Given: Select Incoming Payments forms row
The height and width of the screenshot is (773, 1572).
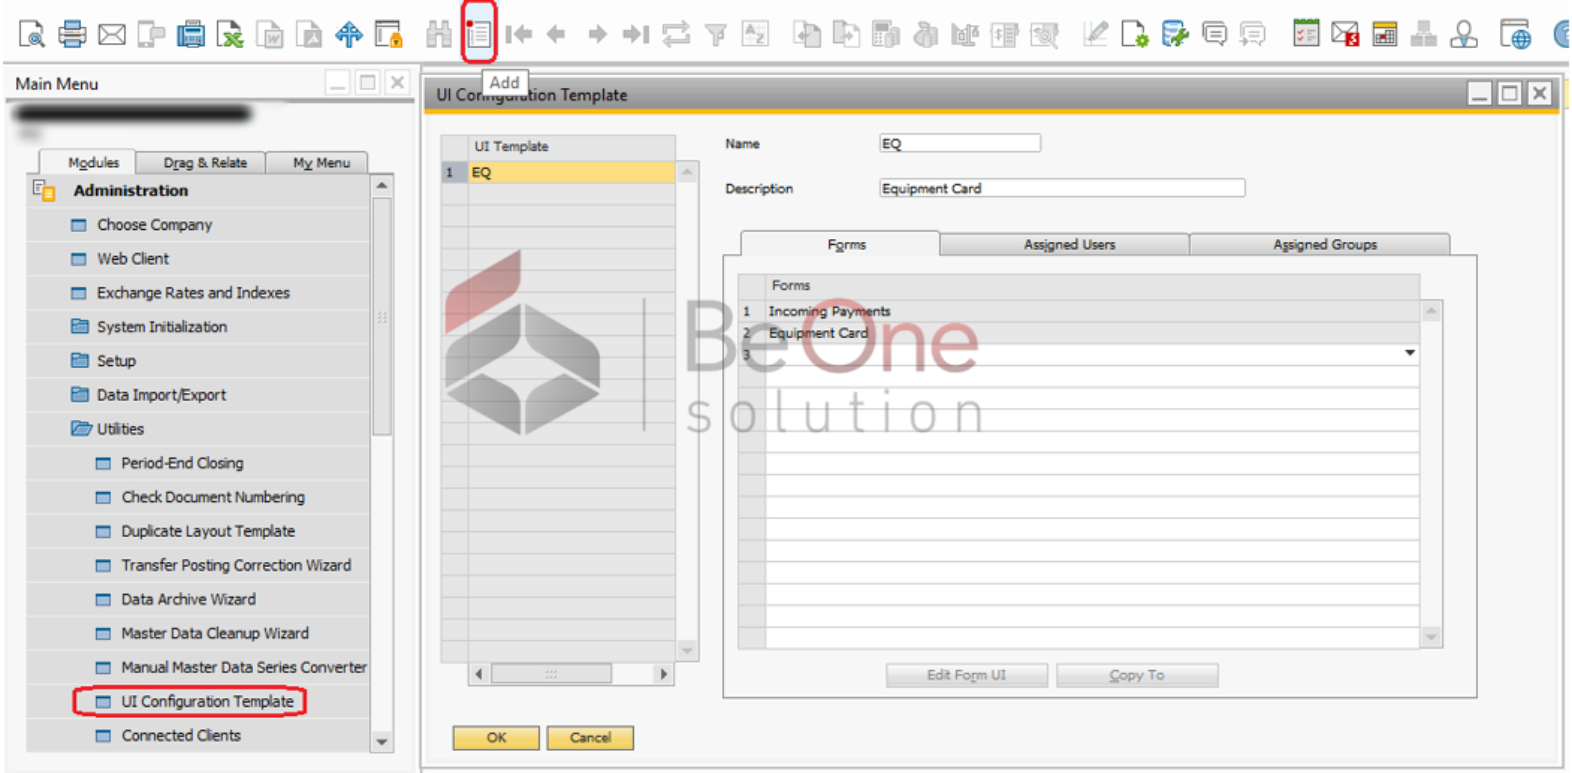Looking at the screenshot, I should 1092,311.
